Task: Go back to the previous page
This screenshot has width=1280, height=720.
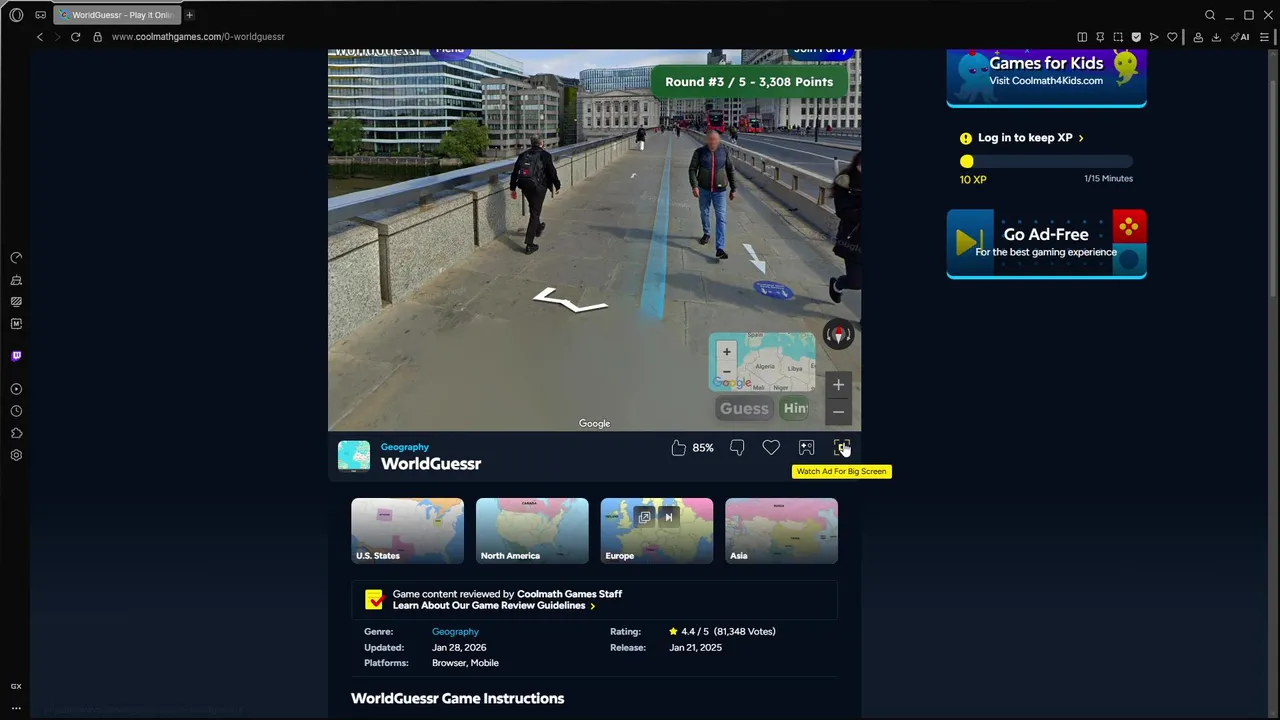Action: click(x=40, y=37)
